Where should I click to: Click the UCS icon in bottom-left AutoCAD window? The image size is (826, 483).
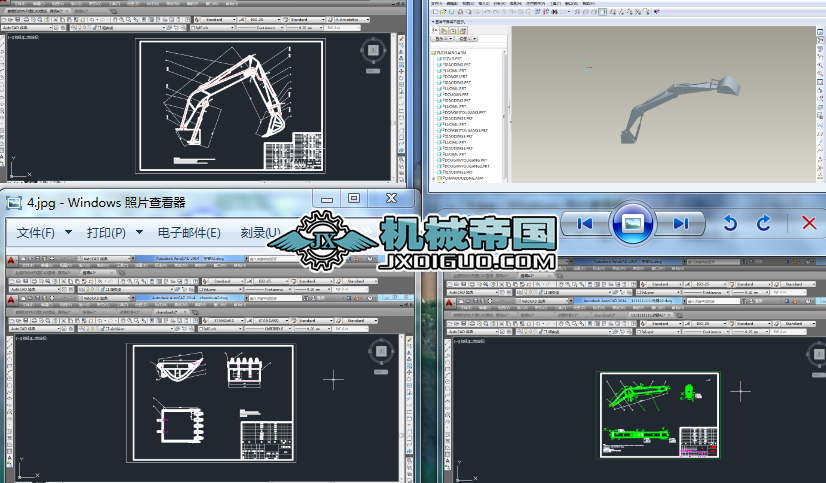(x=28, y=469)
